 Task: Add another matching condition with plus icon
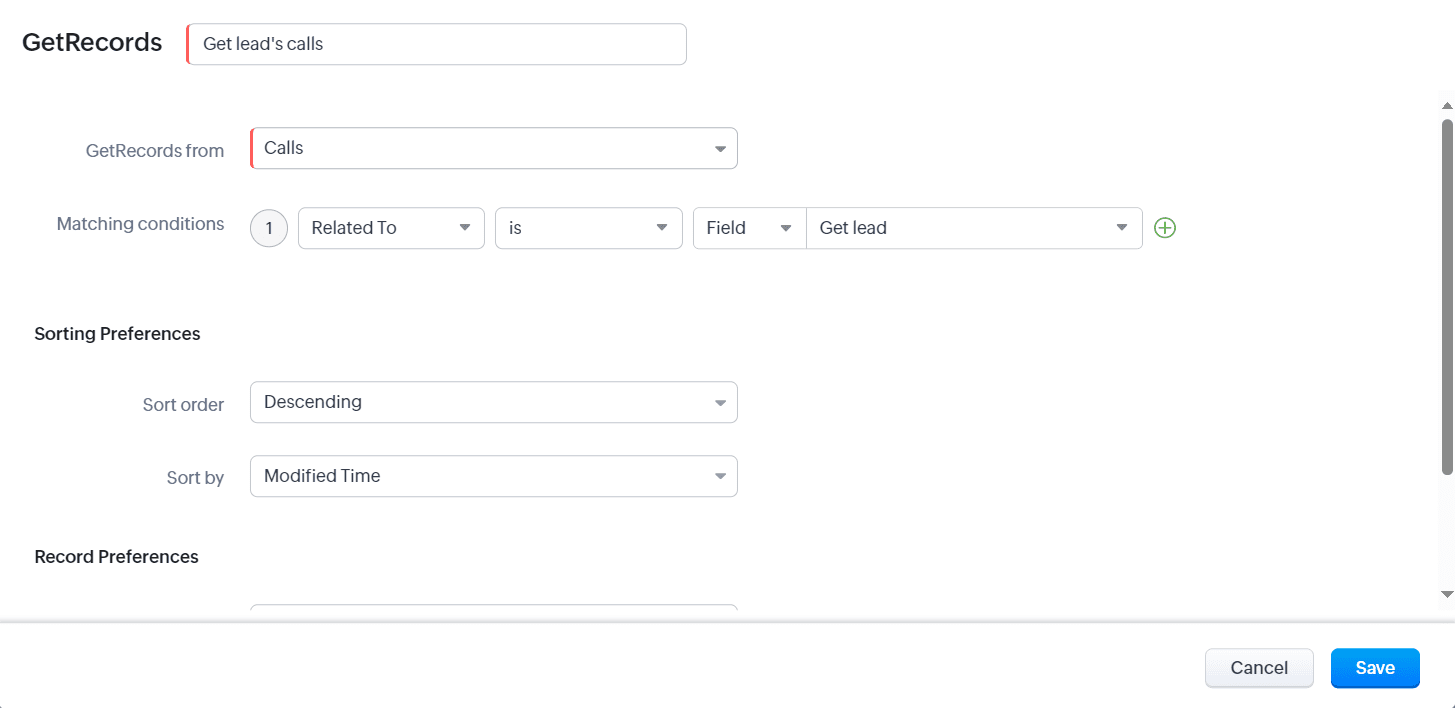click(1165, 228)
